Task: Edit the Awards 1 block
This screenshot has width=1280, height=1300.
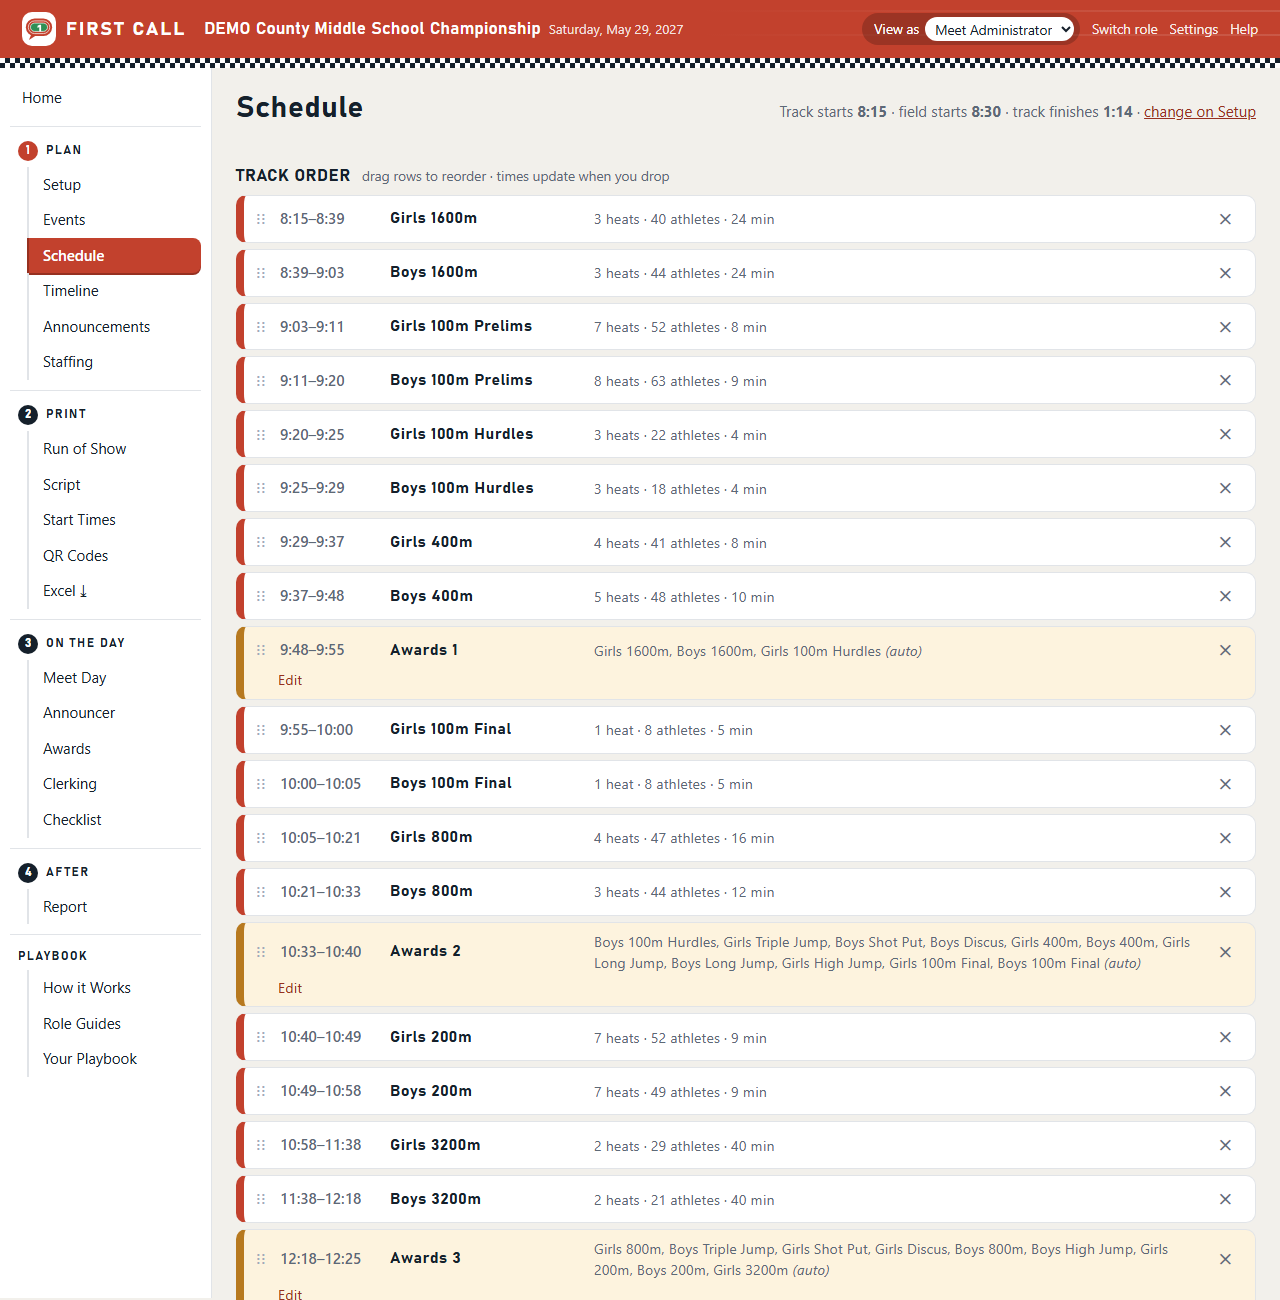Action: (x=290, y=680)
